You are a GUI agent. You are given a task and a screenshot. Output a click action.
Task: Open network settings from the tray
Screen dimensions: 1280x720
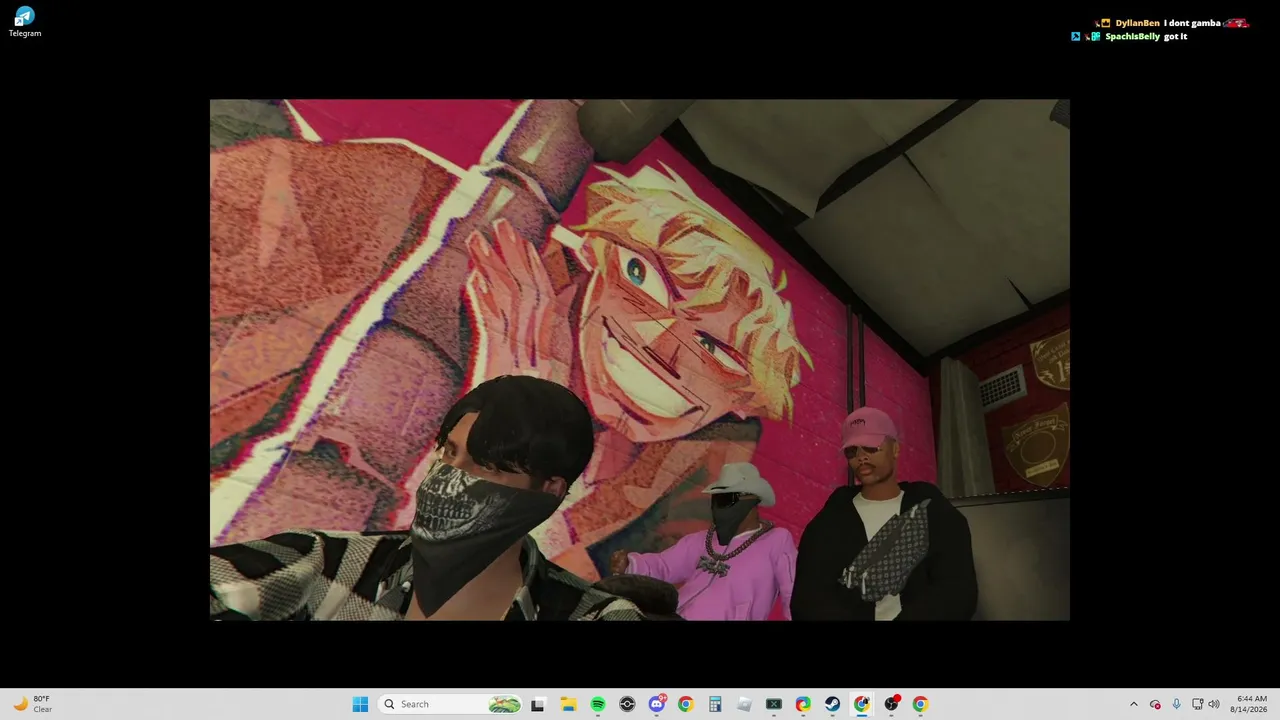(1198, 704)
